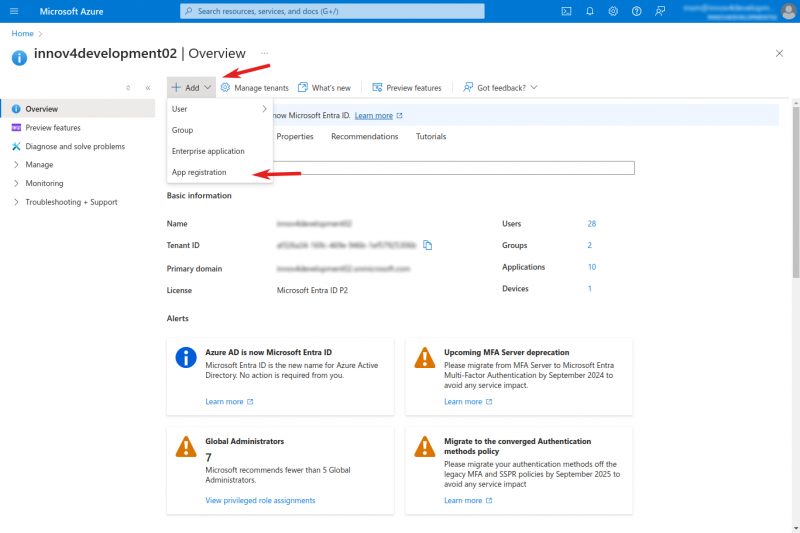Click the Microsoft Azure logo text

coord(71,11)
